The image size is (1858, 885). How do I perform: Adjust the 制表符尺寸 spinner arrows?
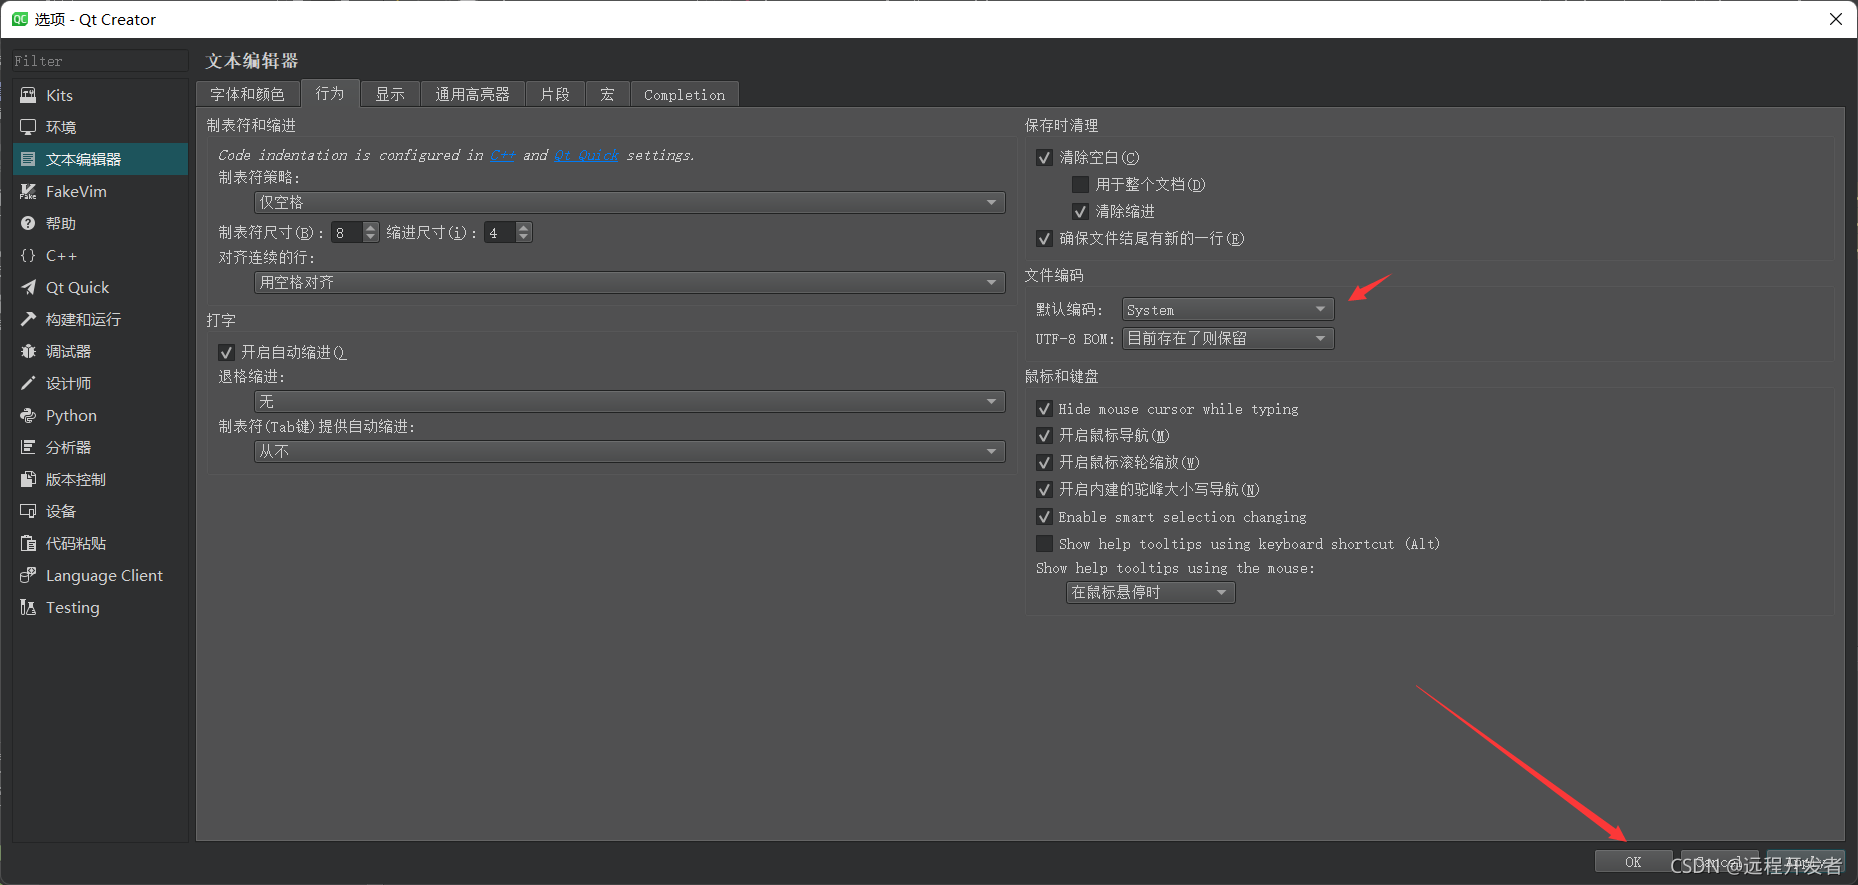(371, 233)
